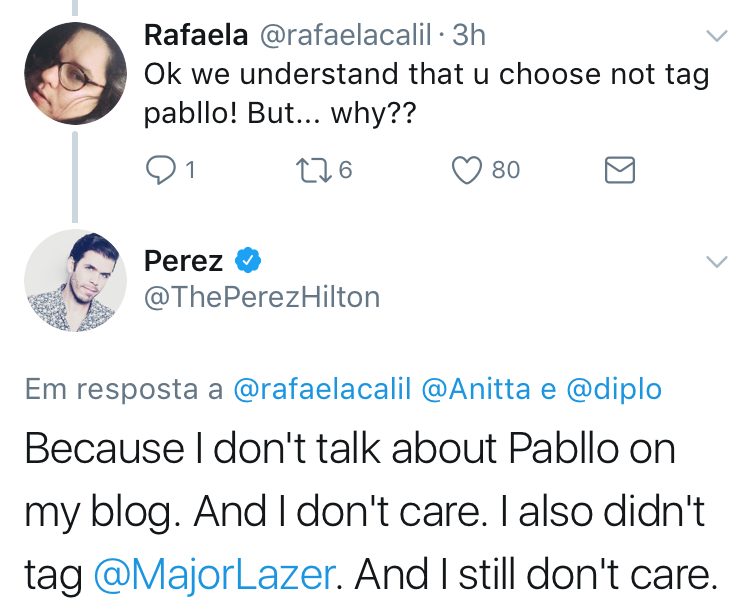750x613 pixels.
Task: Expand options chevron on Perez's tweet
Action: (716, 262)
